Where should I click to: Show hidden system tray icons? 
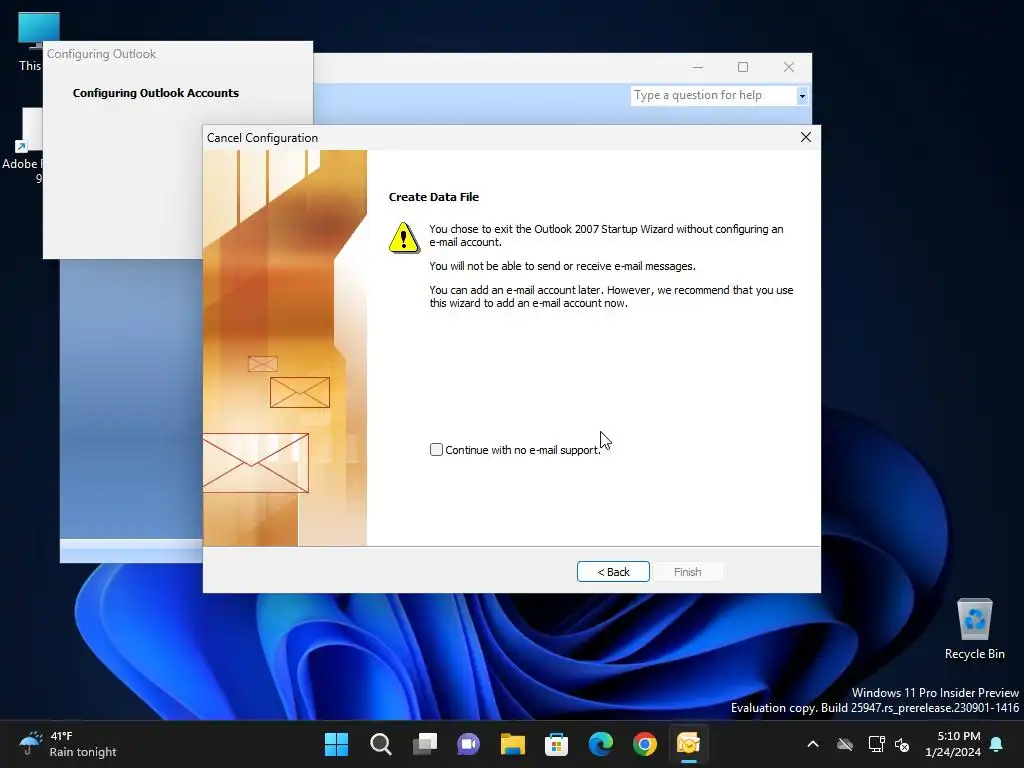click(x=813, y=744)
